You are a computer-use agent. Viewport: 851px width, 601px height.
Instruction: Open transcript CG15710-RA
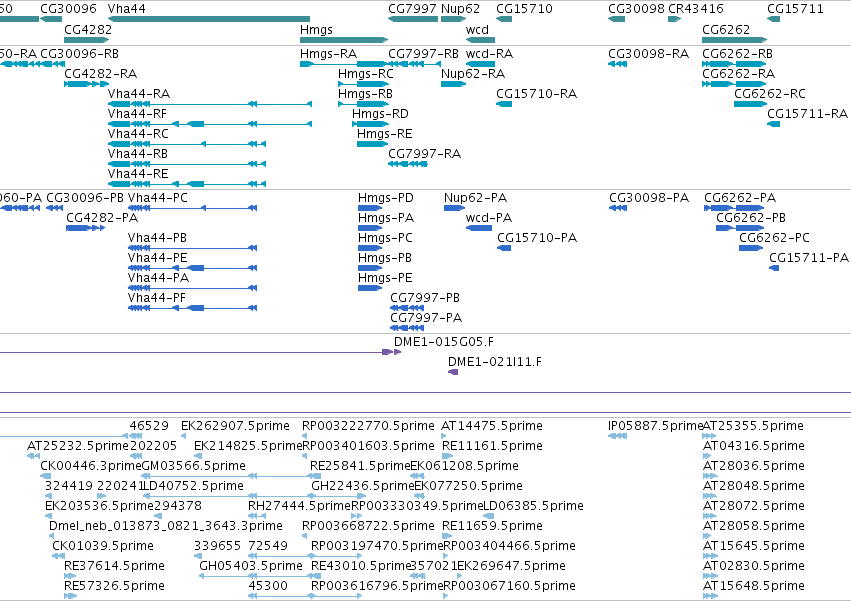click(x=504, y=104)
